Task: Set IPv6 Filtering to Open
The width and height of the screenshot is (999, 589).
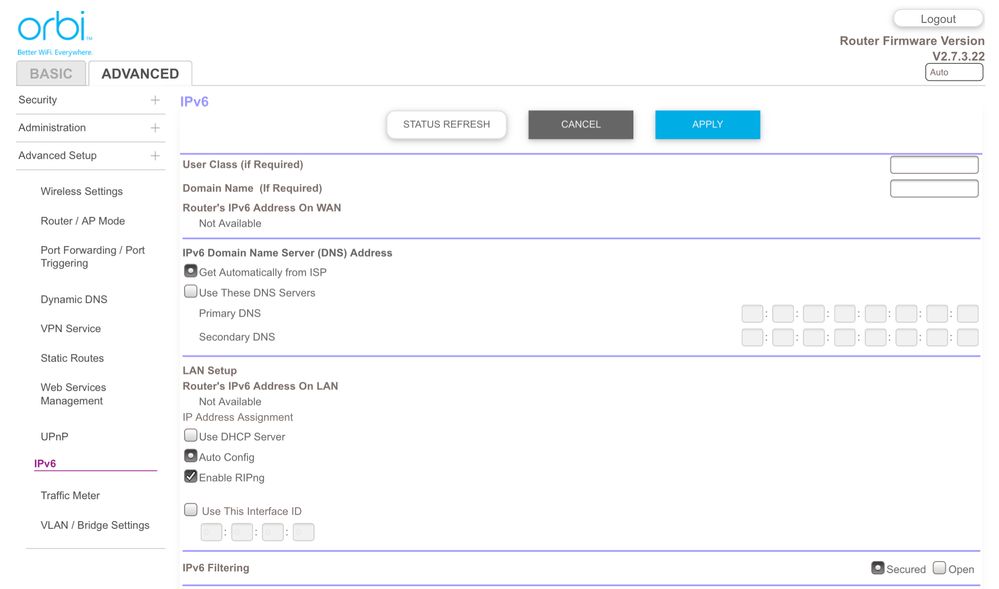Action: [939, 568]
